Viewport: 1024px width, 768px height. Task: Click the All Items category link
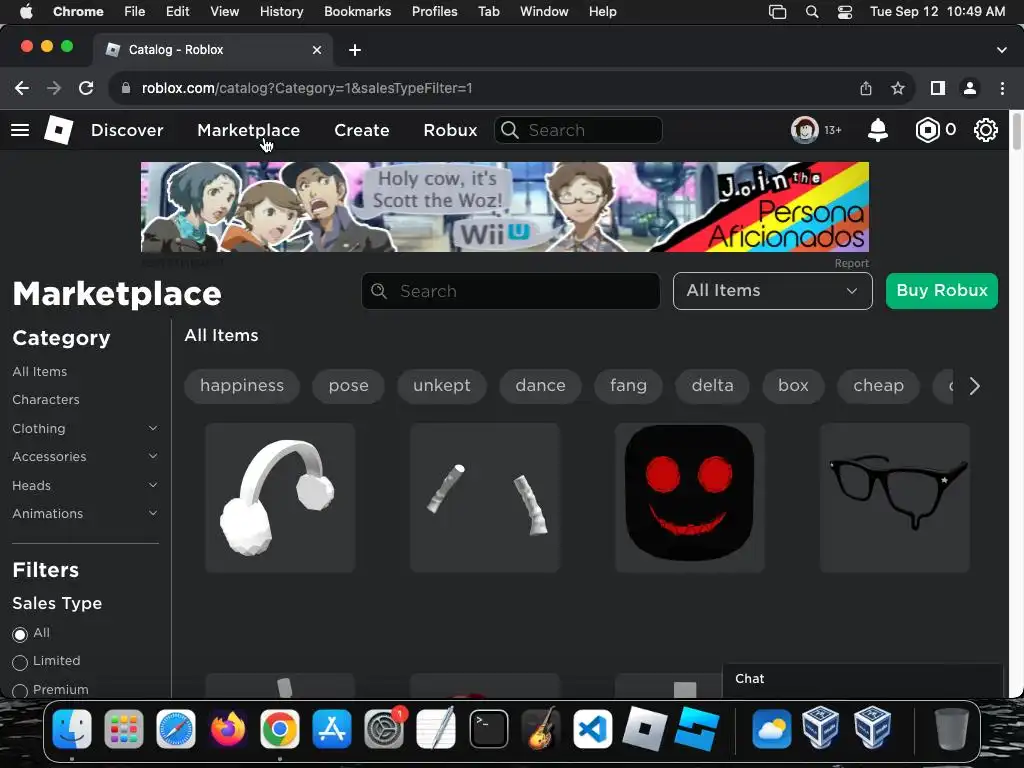click(39, 372)
